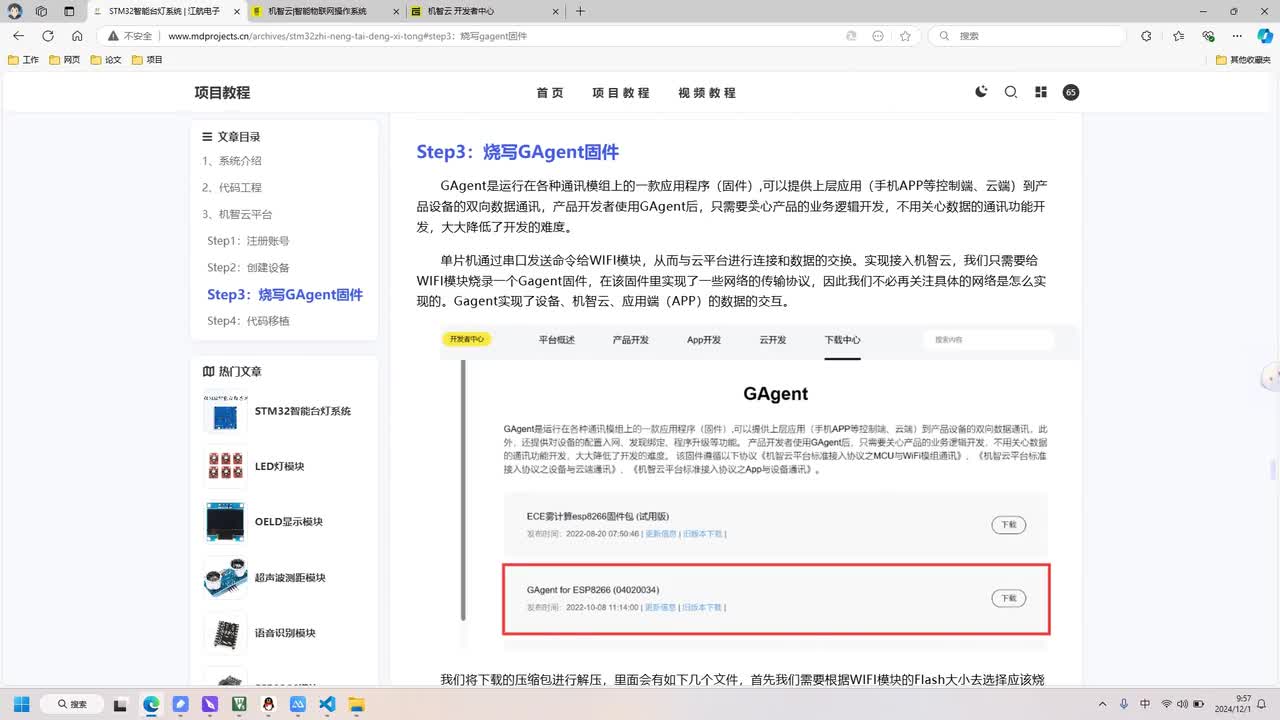Click the 不安全 site security warning
Screen dimensions: 1280x720
[x=131, y=35]
